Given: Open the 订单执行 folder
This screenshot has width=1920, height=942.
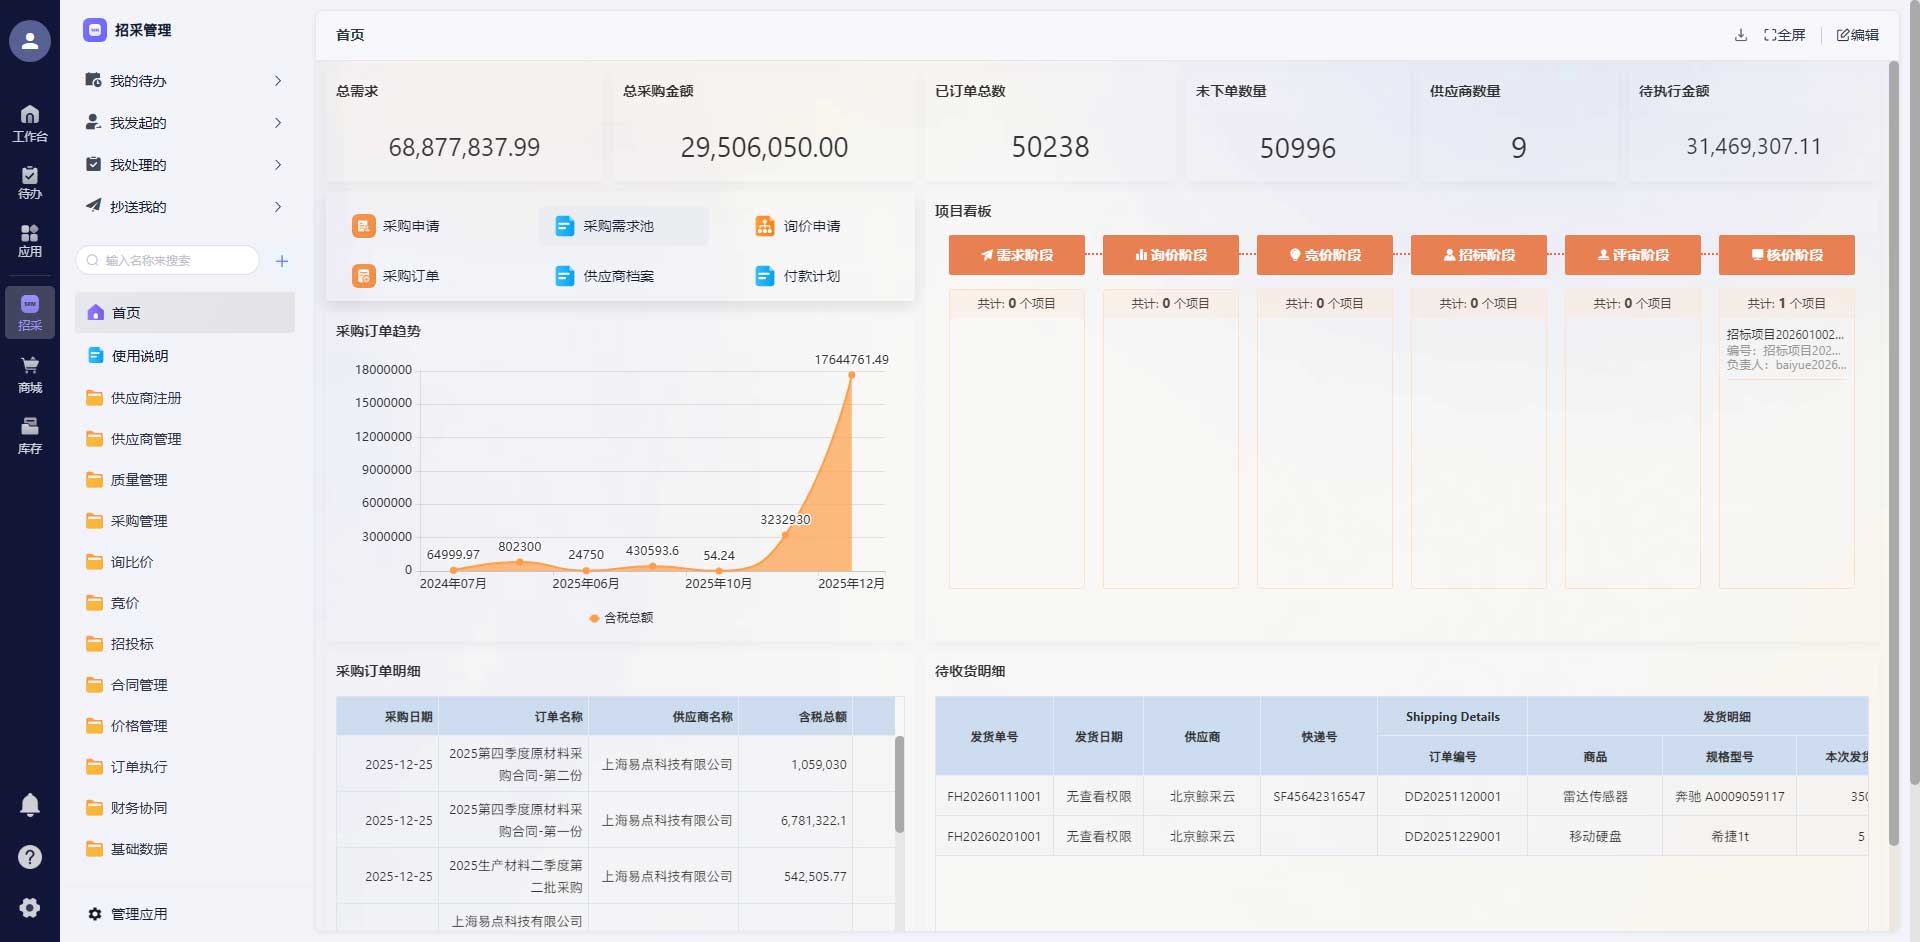Looking at the screenshot, I should coord(185,767).
